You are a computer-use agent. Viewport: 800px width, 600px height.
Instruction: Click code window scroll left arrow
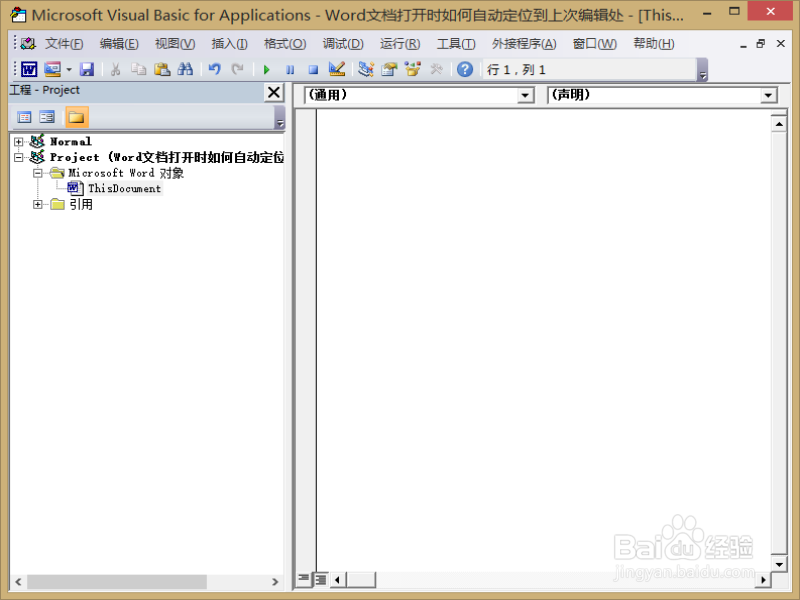337,580
